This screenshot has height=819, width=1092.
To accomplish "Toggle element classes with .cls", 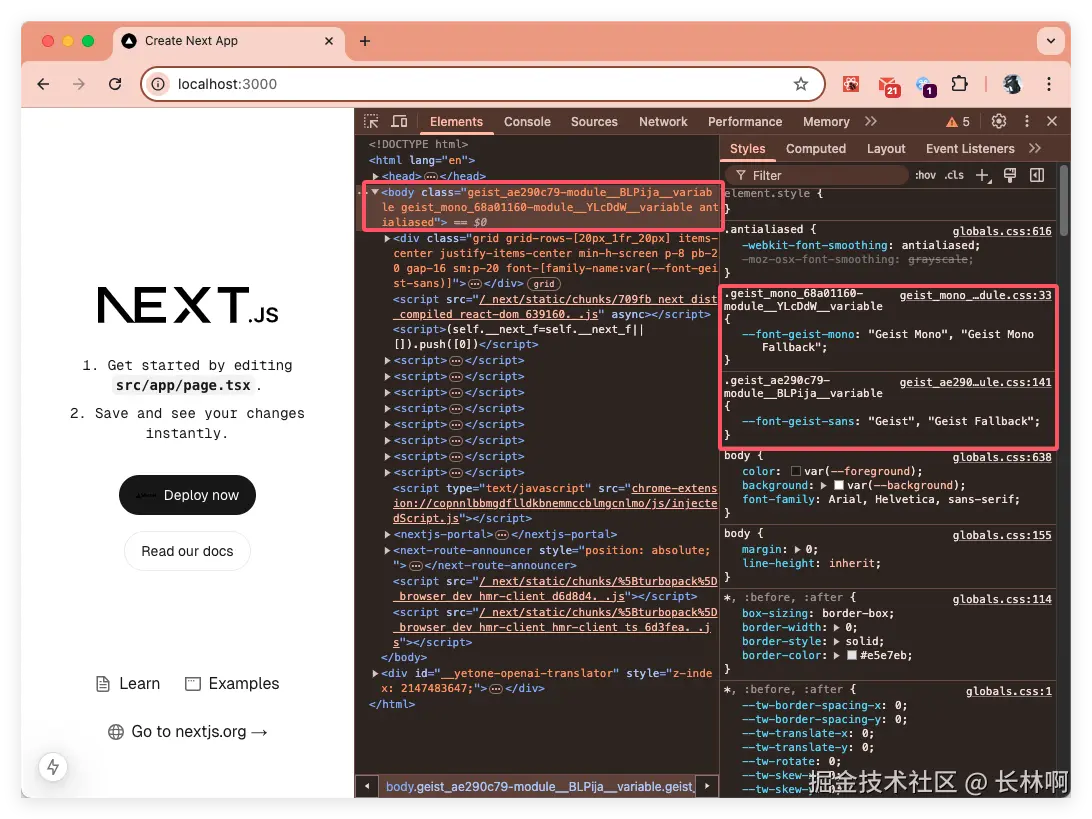I will tap(954, 176).
